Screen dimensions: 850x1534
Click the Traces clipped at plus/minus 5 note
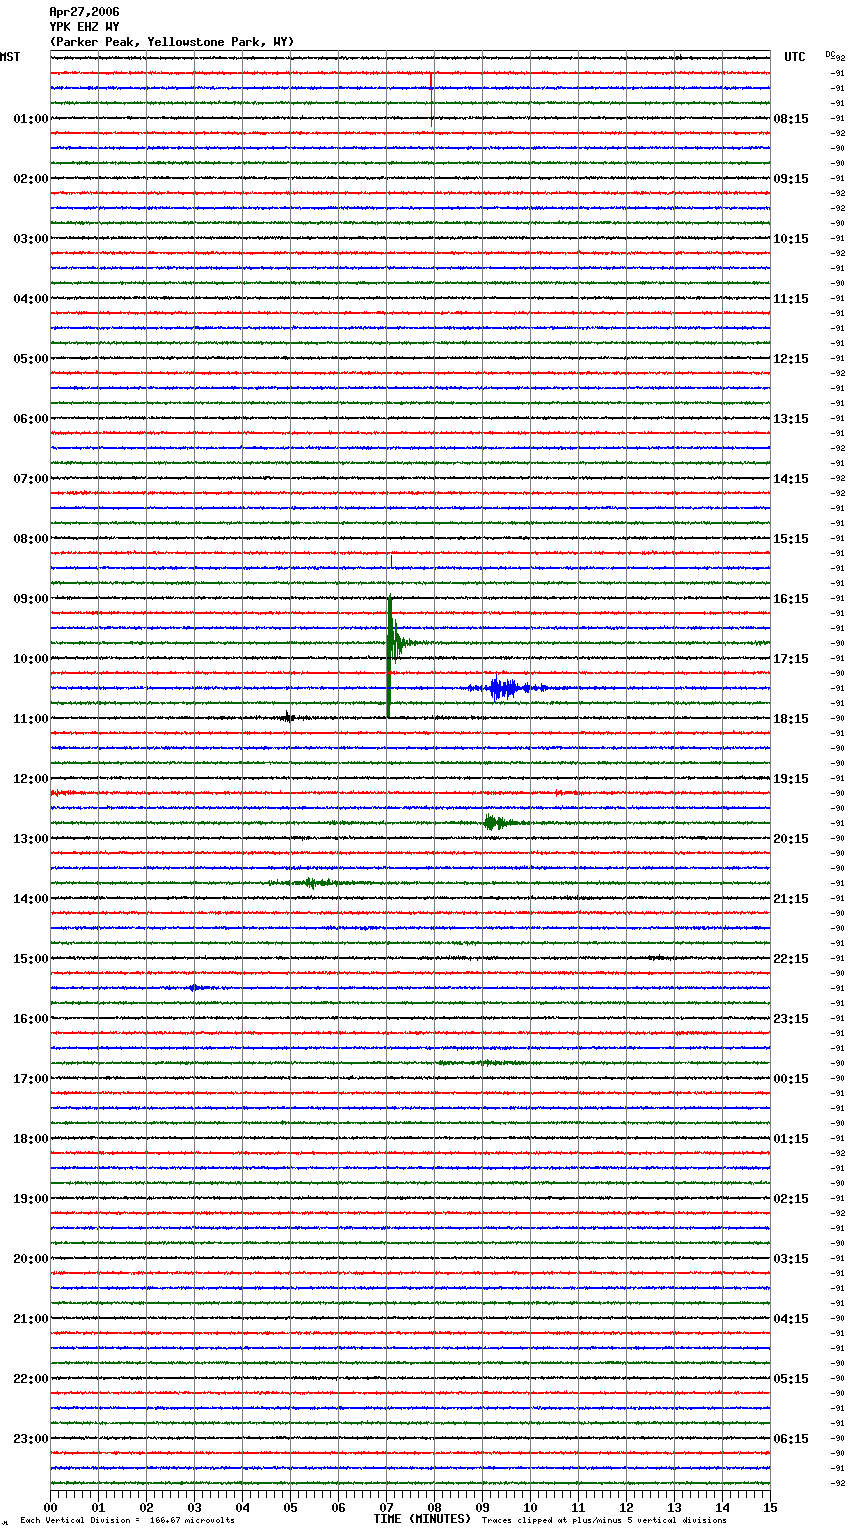pos(604,1520)
